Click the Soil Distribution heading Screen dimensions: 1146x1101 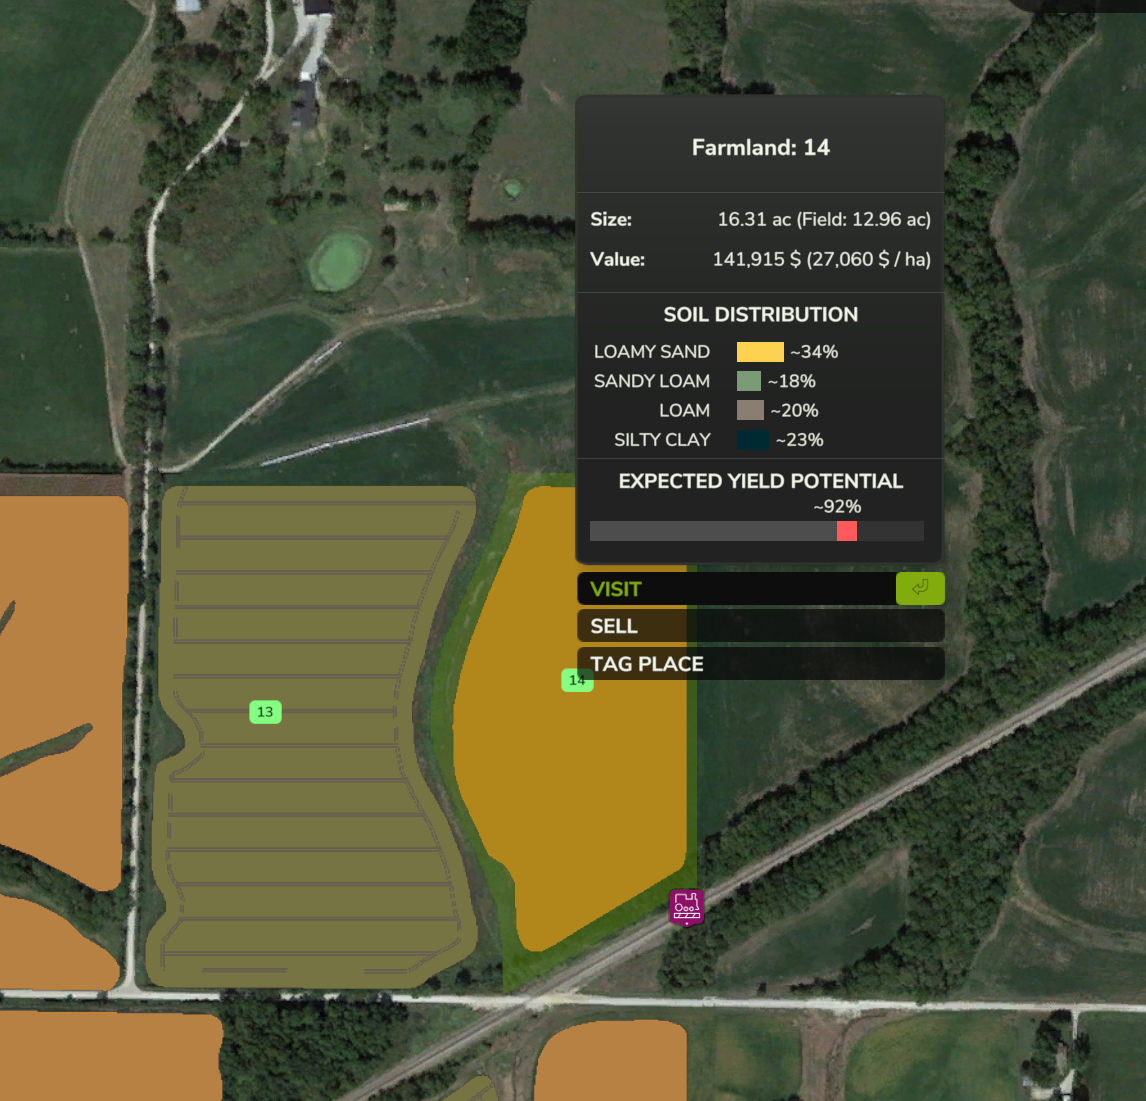pyautogui.click(x=760, y=315)
